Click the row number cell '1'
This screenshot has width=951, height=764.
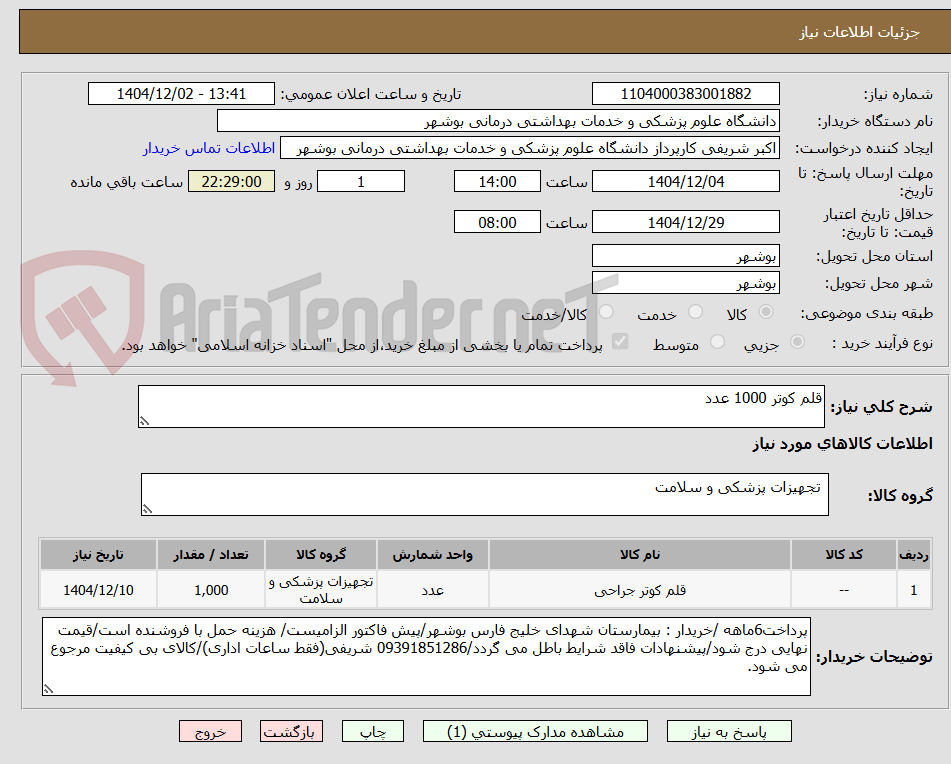click(x=913, y=590)
